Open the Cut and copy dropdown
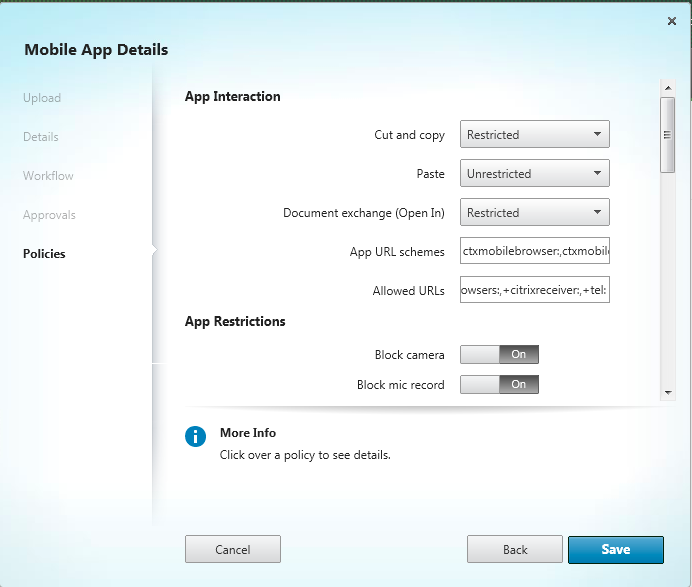 coord(535,134)
